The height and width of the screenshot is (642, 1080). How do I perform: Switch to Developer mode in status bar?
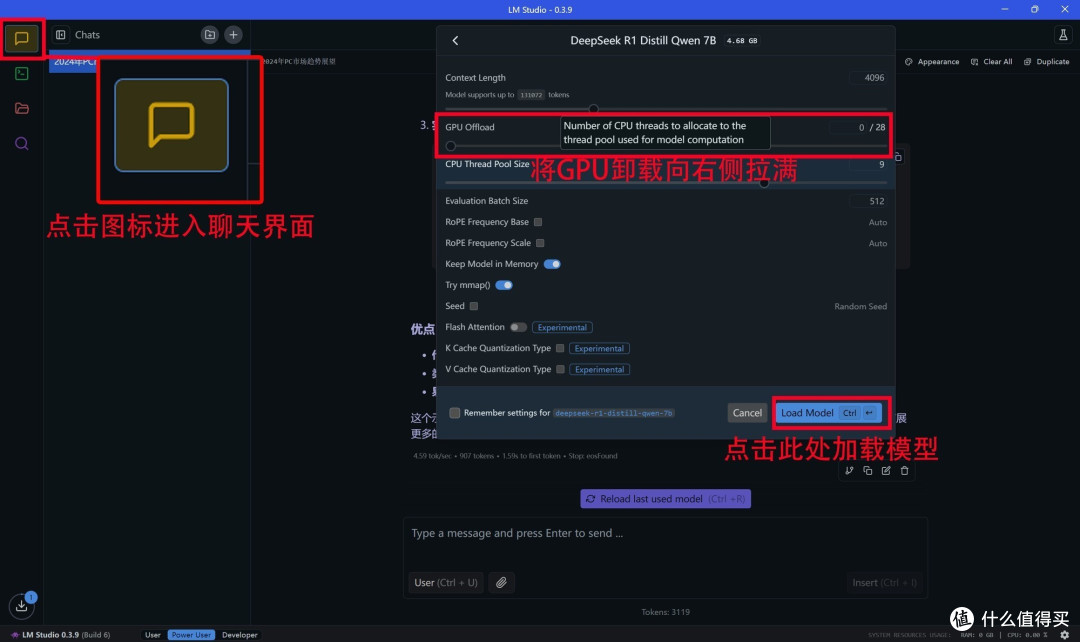tap(240, 634)
